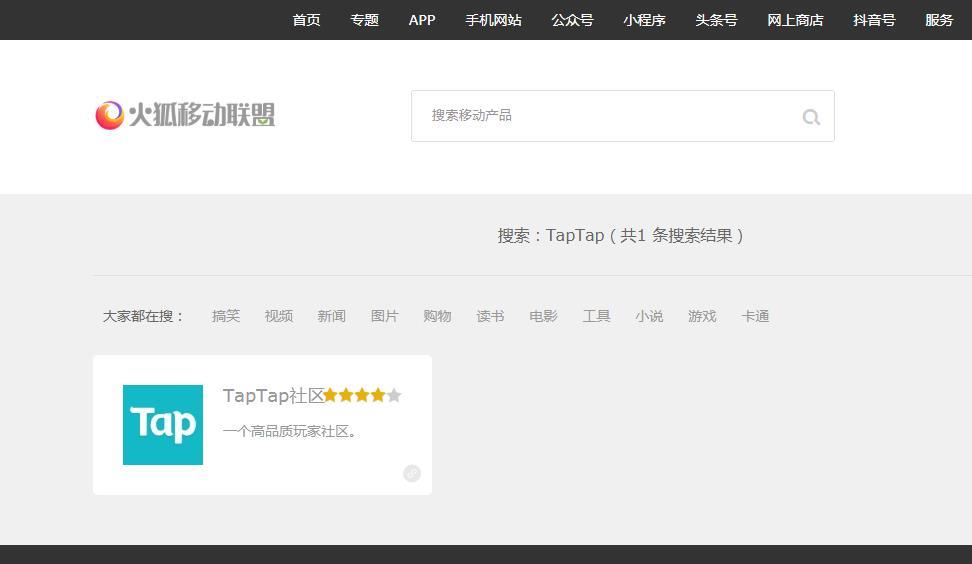This screenshot has height=564, width=972.
Task: Click description 一个高品质玩家社区。
Action: (291, 431)
